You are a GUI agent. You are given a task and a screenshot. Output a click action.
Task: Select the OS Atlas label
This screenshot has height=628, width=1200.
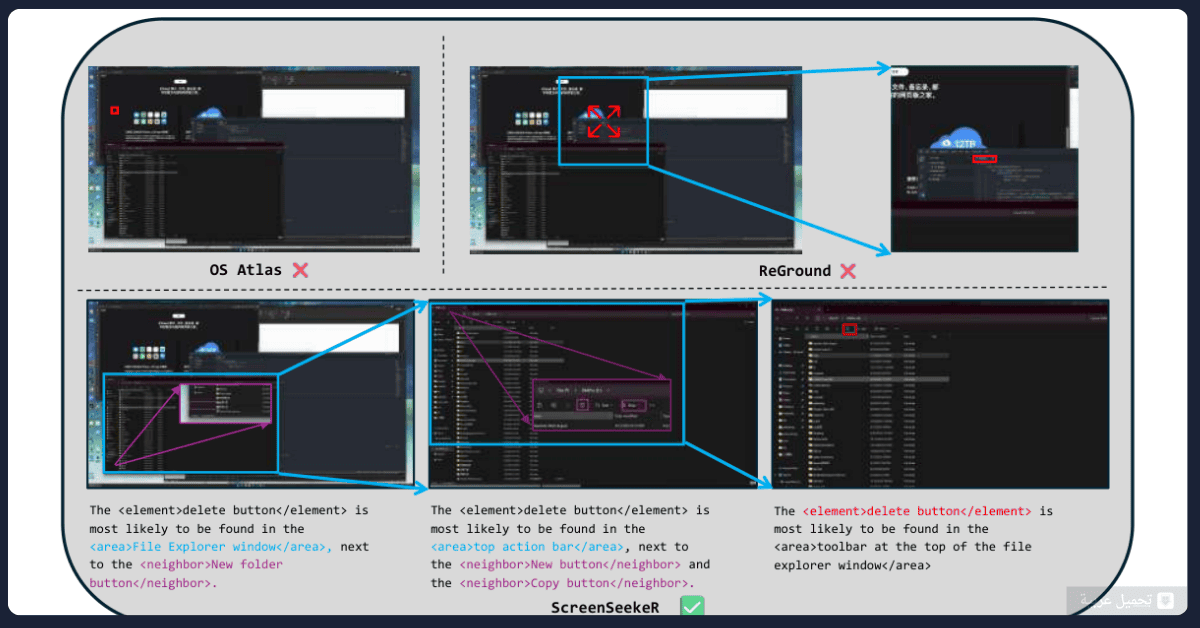[246, 269]
